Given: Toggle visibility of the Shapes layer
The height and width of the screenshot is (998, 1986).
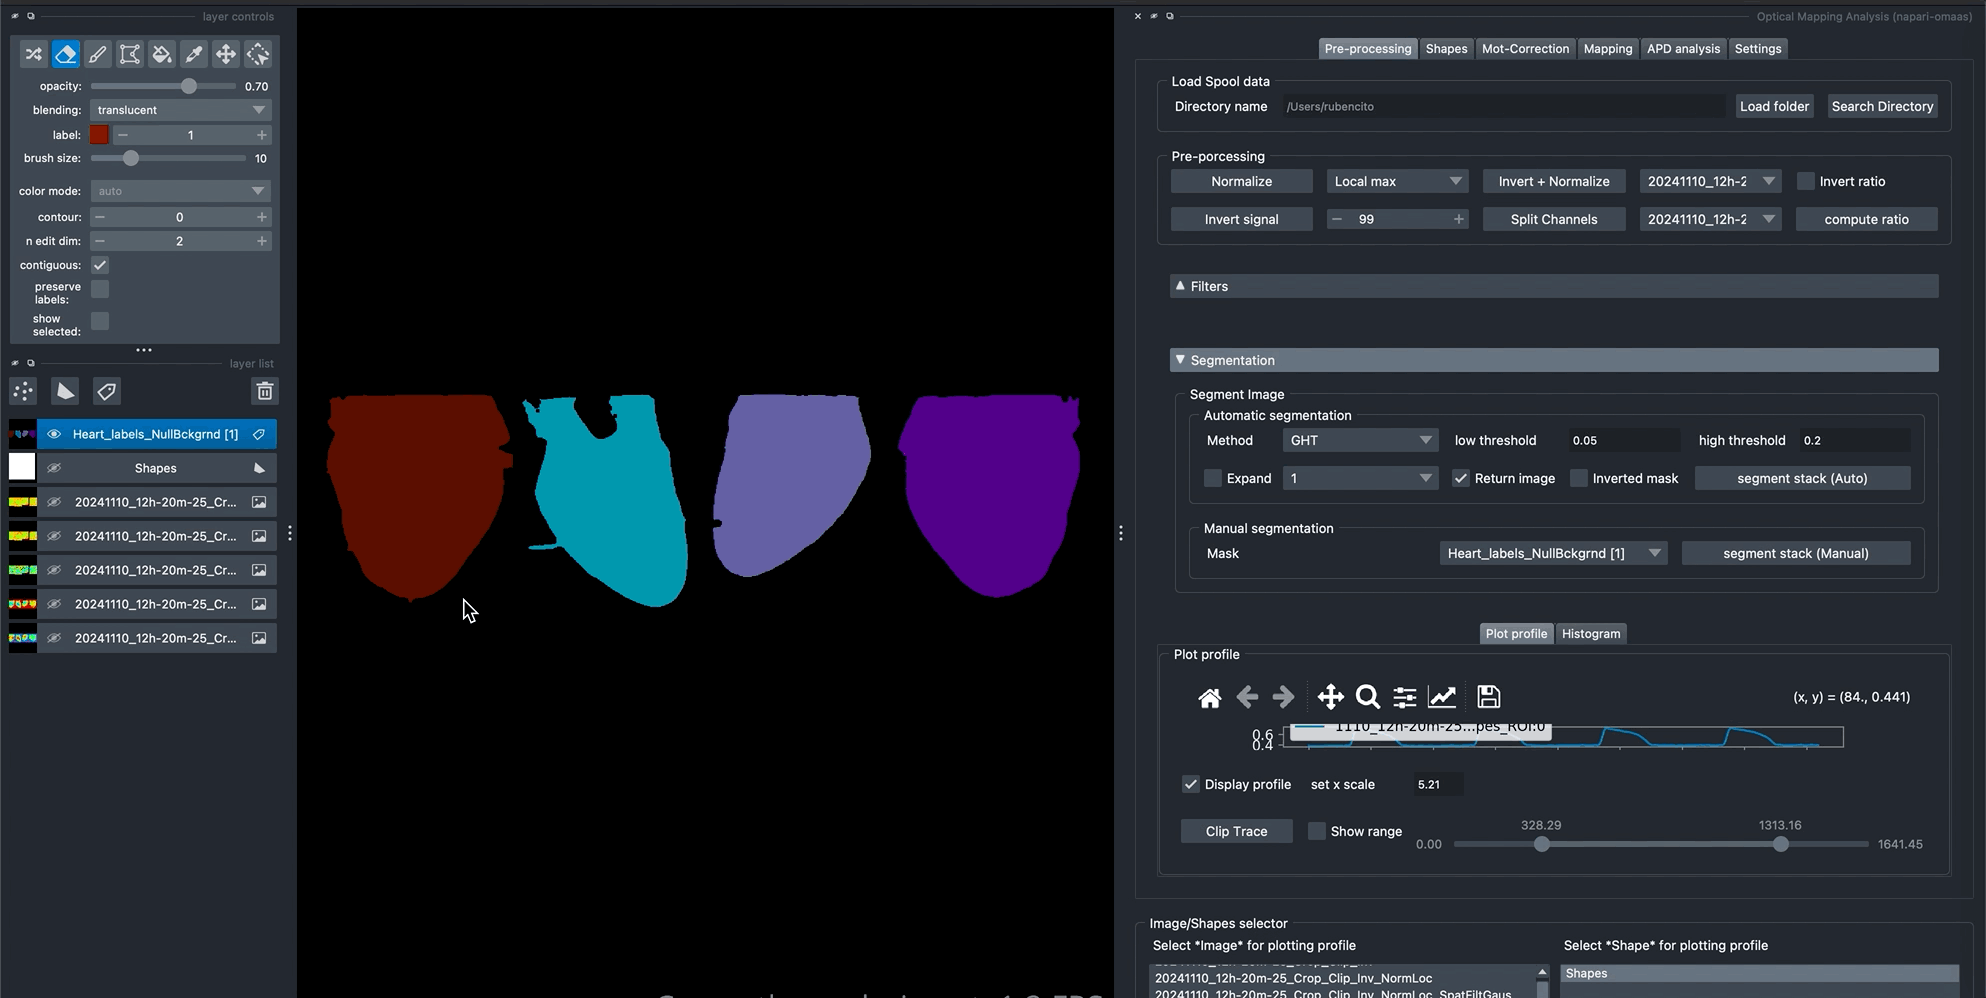Looking at the screenshot, I should tap(54, 468).
